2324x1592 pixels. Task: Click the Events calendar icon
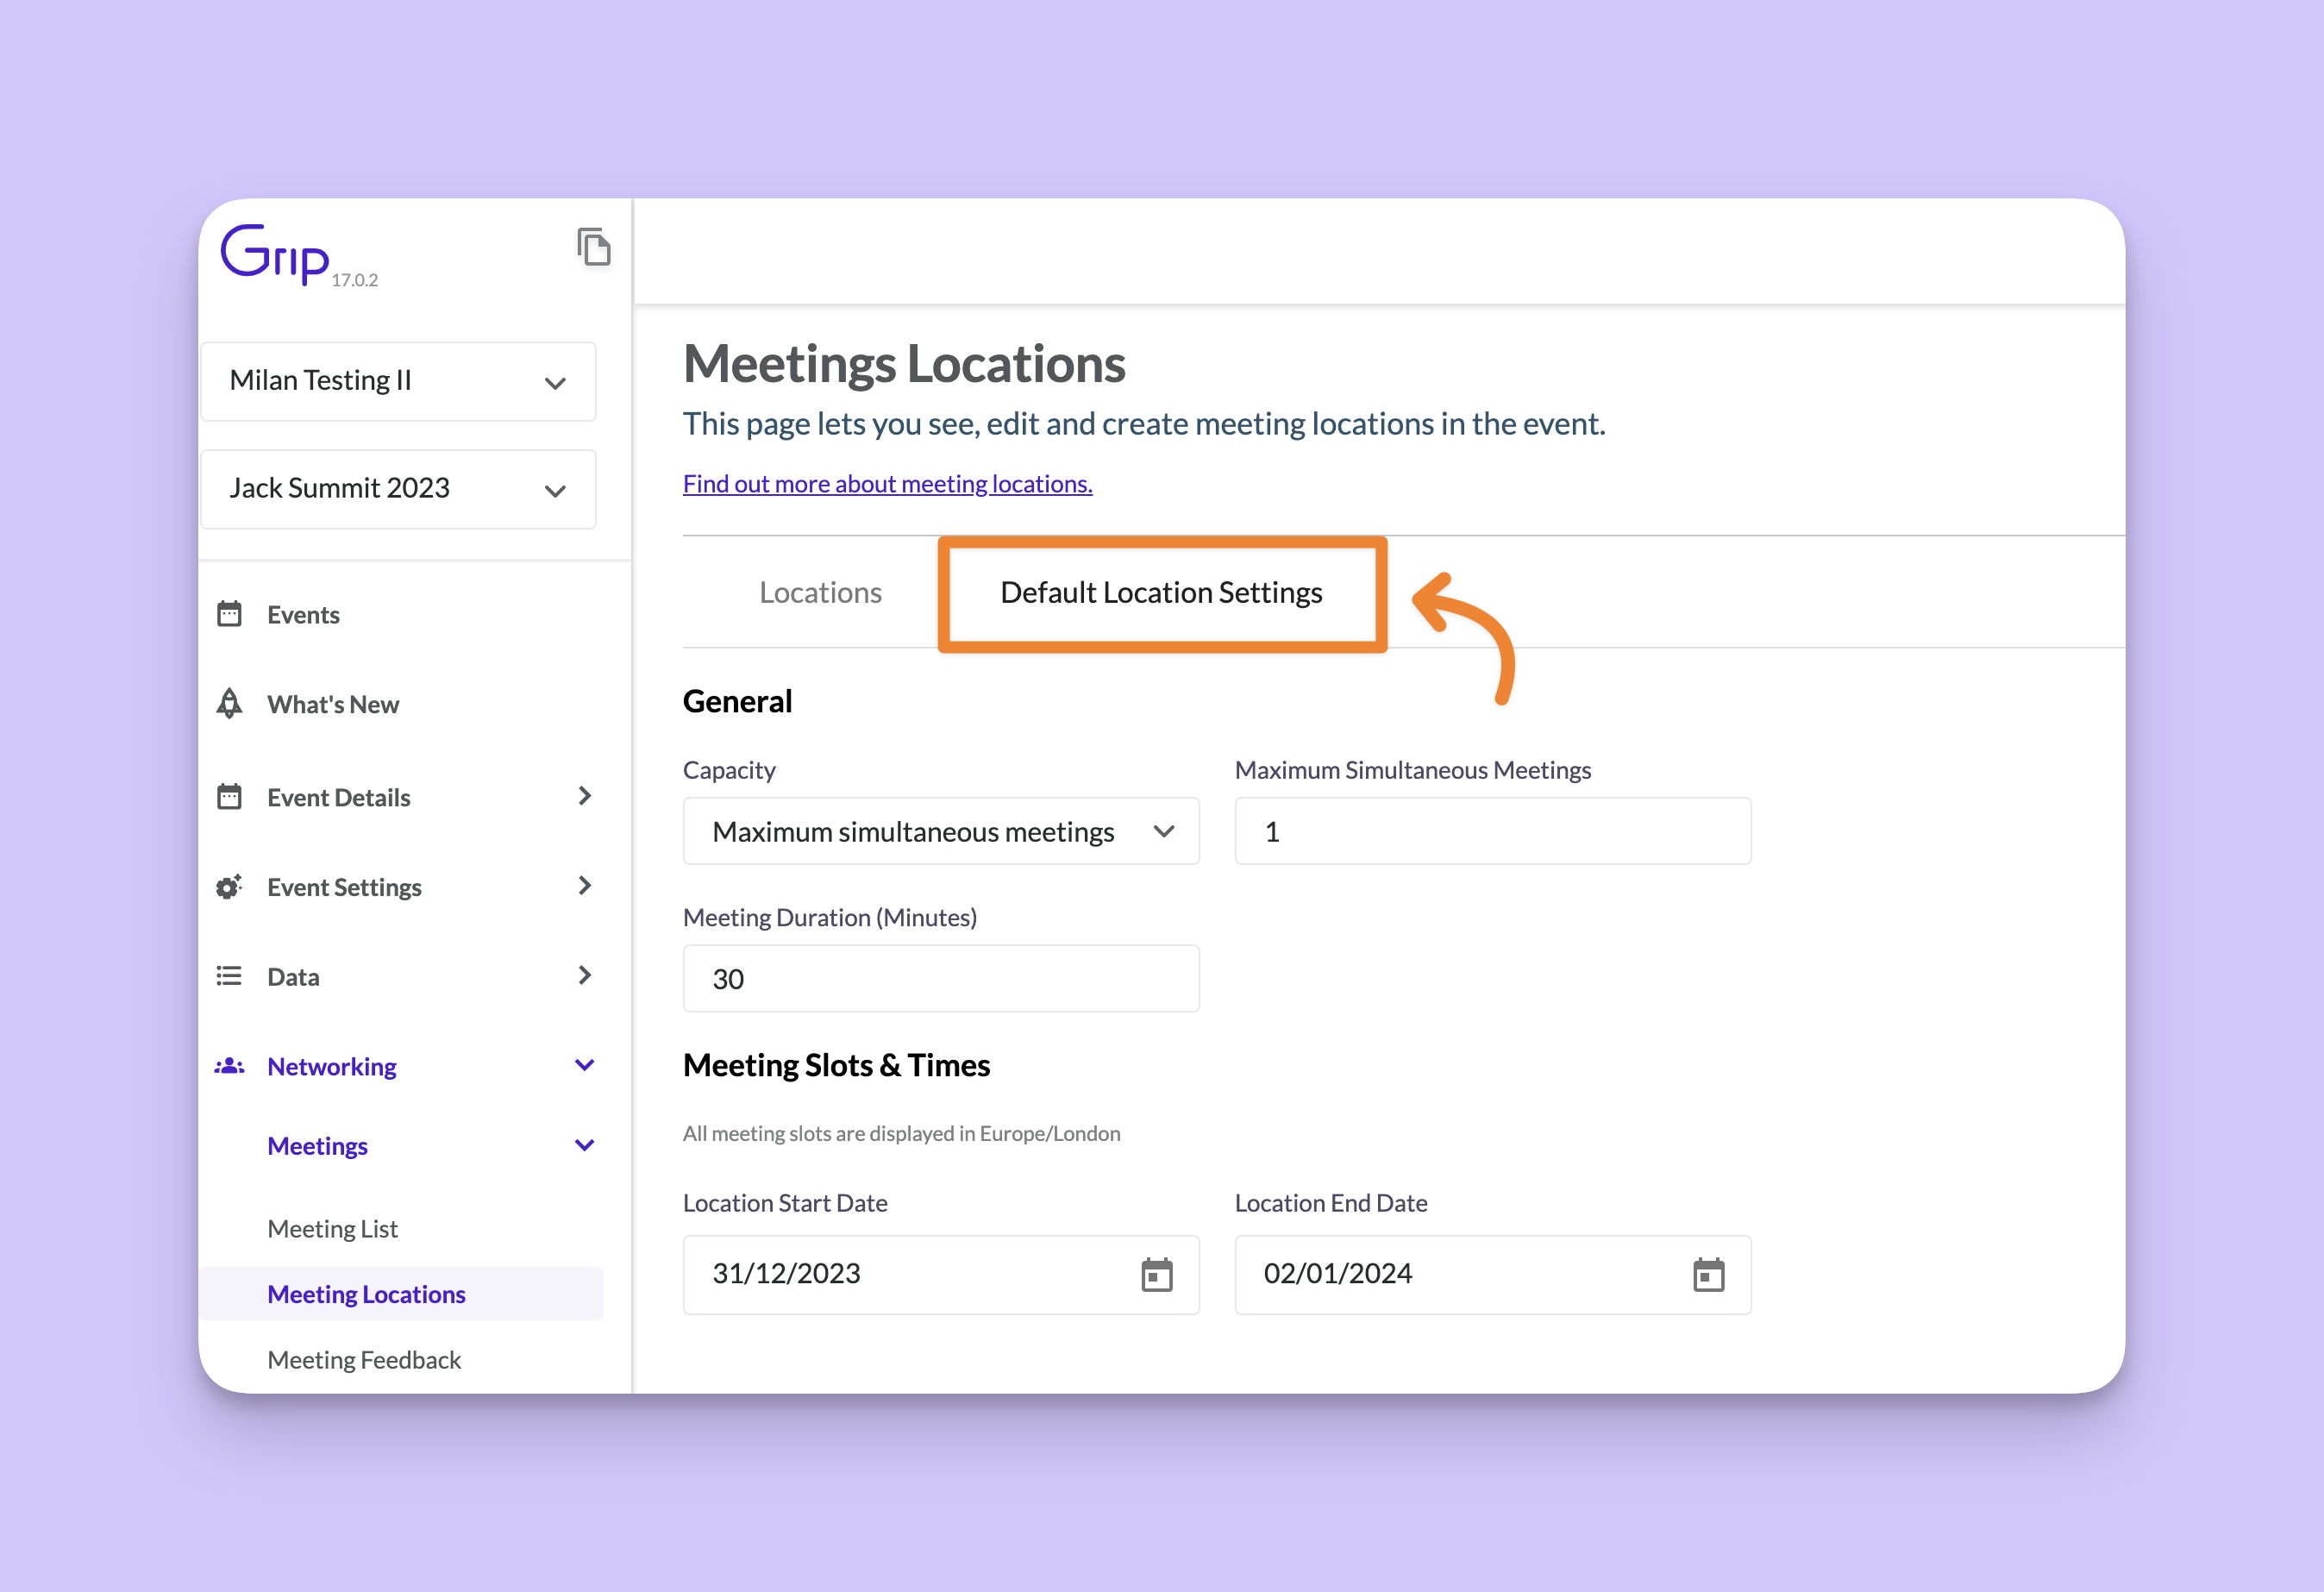coord(230,614)
